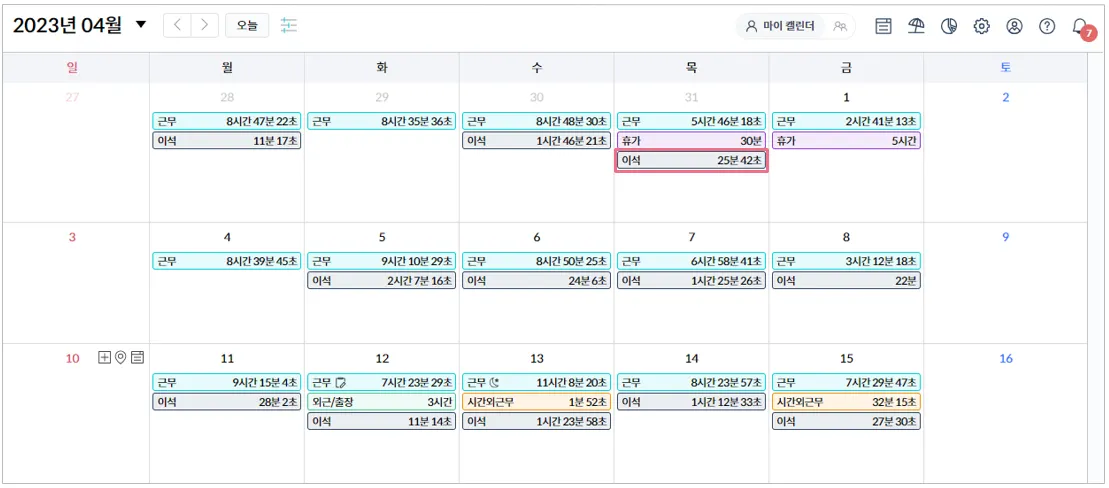Image resolution: width=1109 pixels, height=488 pixels.
Task: Open the 외근/출장 3시간 entry on day 12
Action: pos(382,402)
